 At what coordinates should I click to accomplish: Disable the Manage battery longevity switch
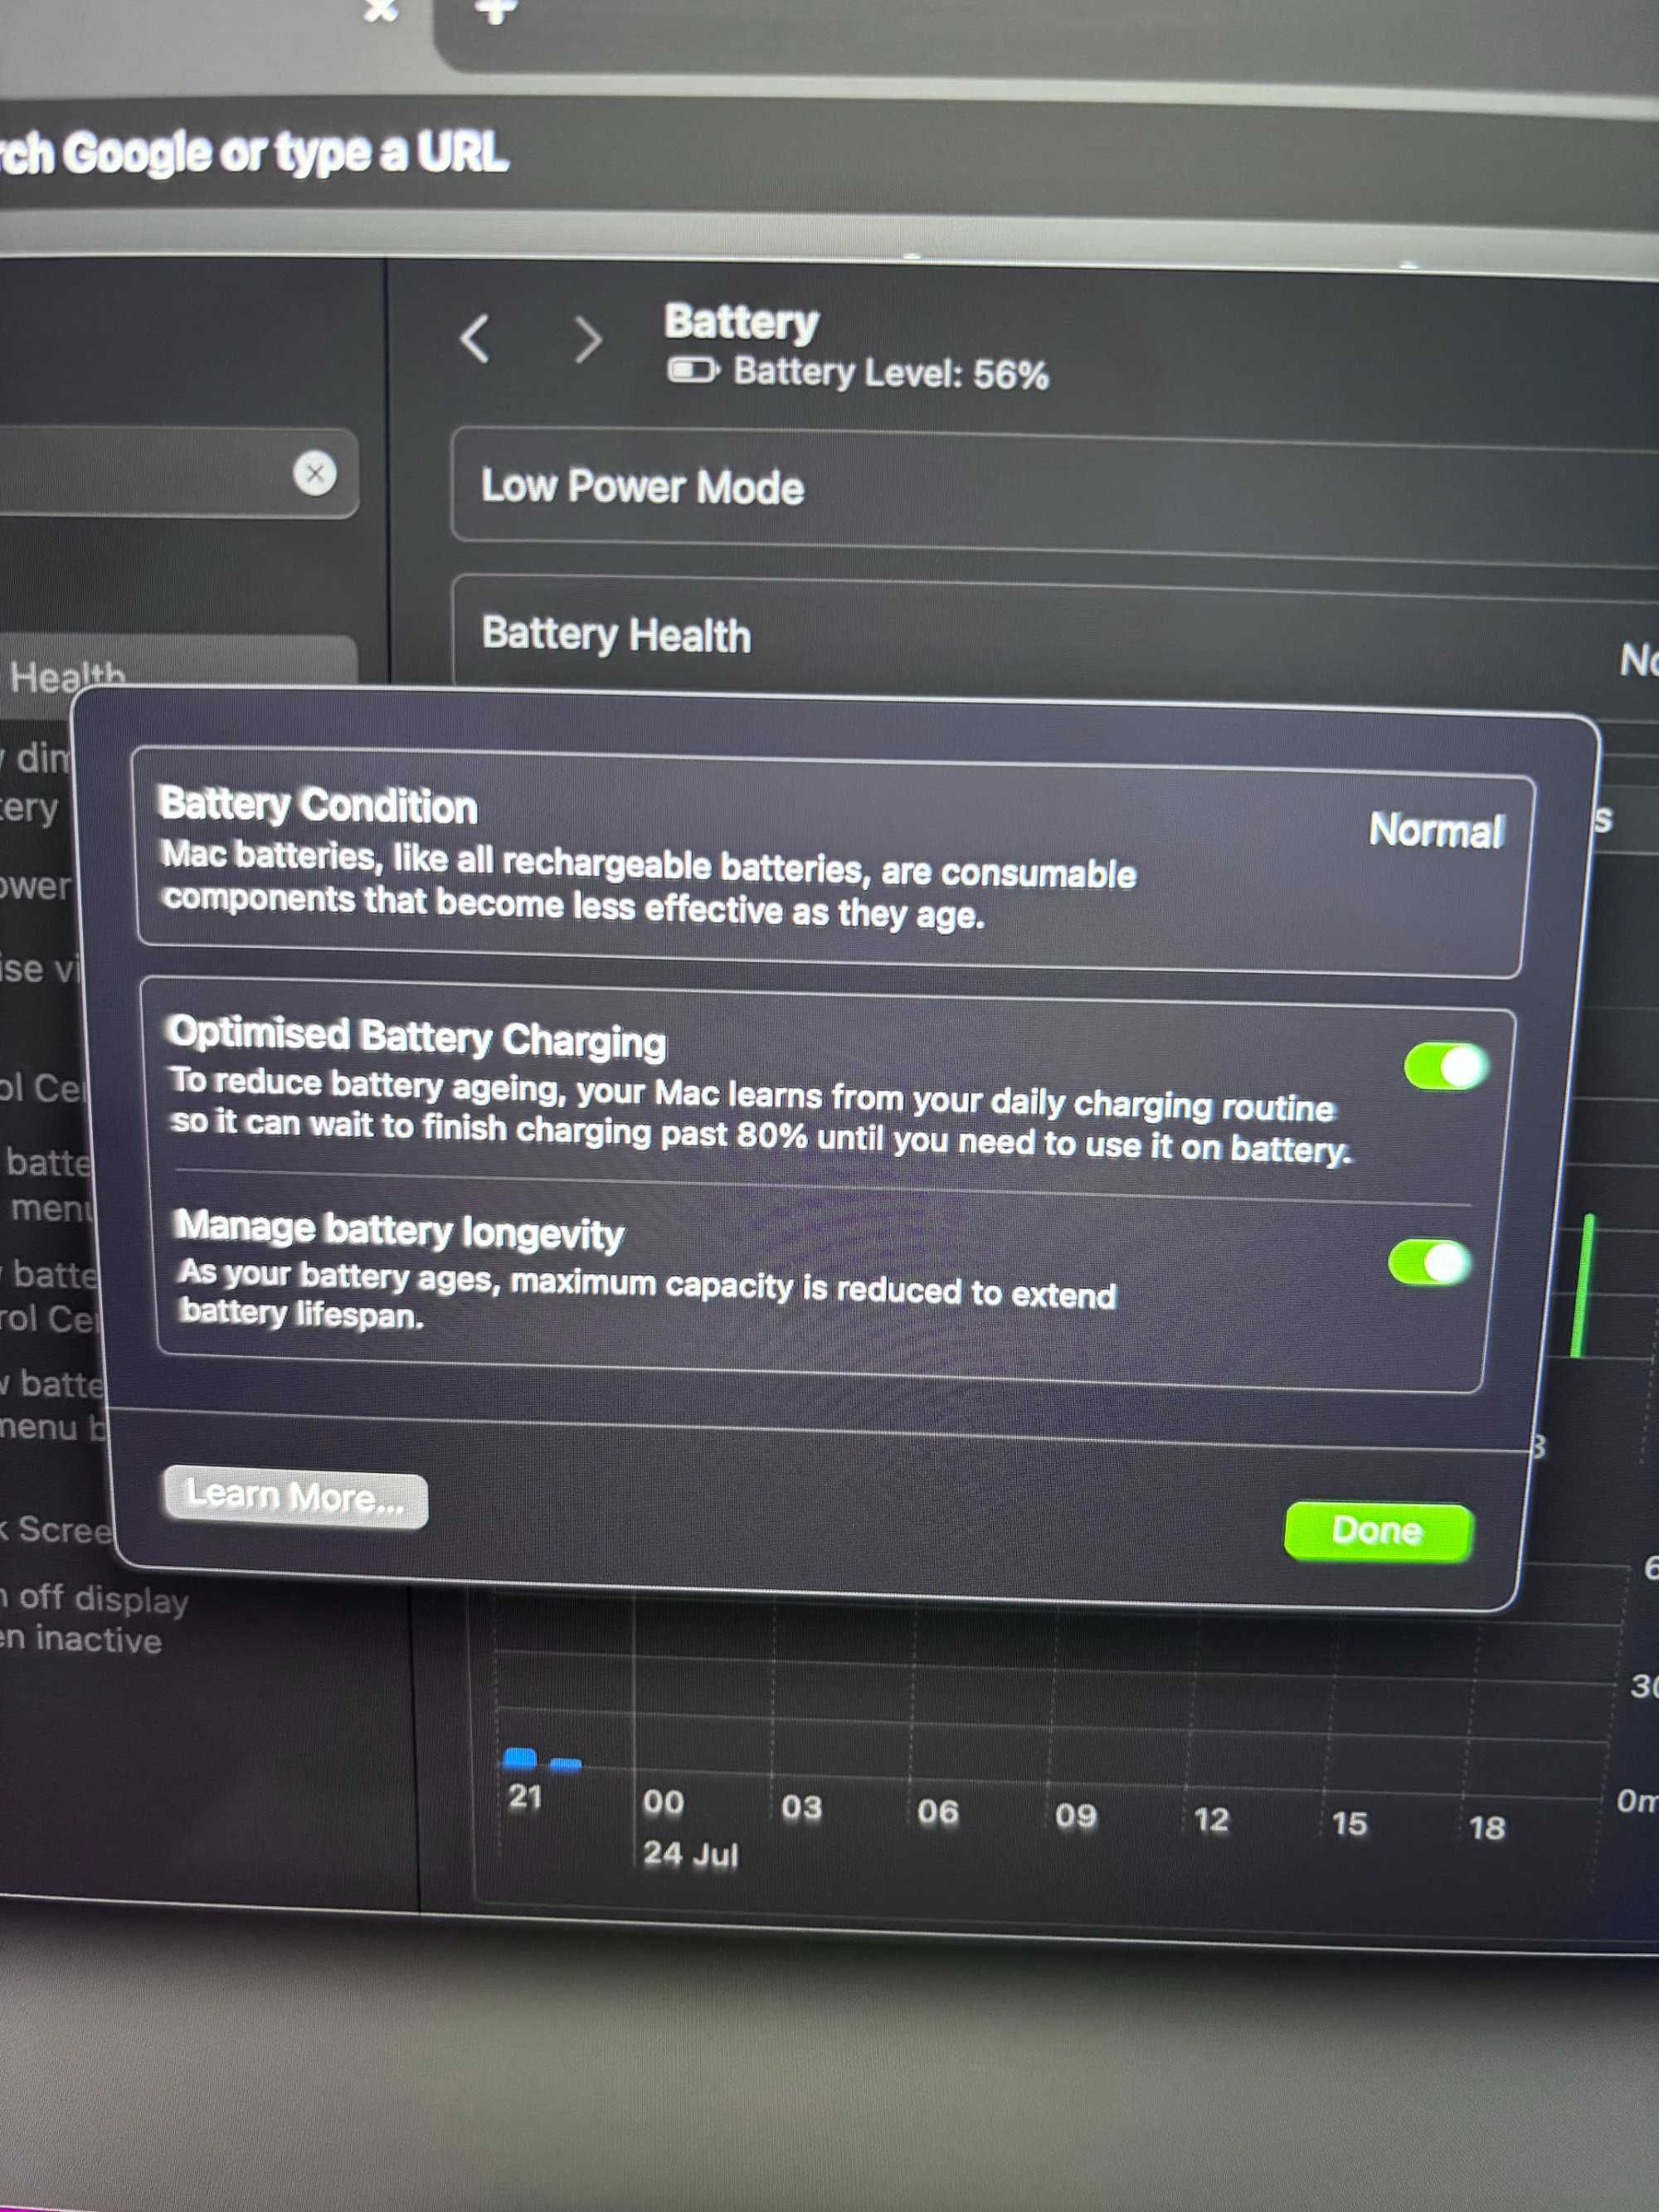pos(1429,1262)
